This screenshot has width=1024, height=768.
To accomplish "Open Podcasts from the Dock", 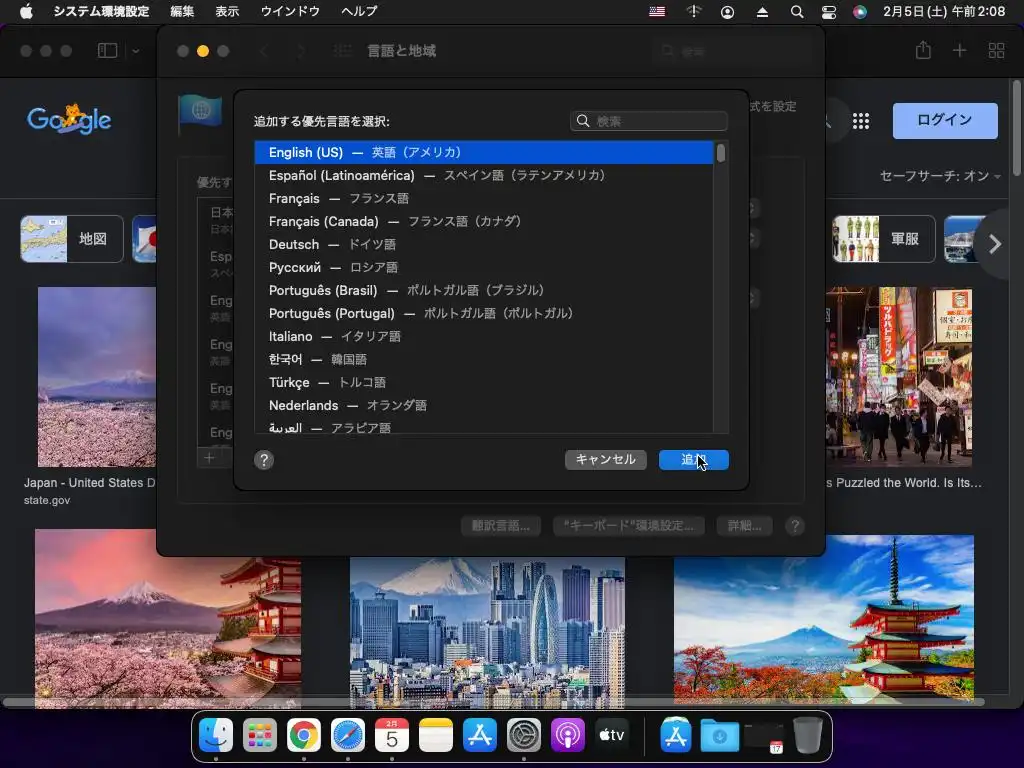I will tap(568, 735).
